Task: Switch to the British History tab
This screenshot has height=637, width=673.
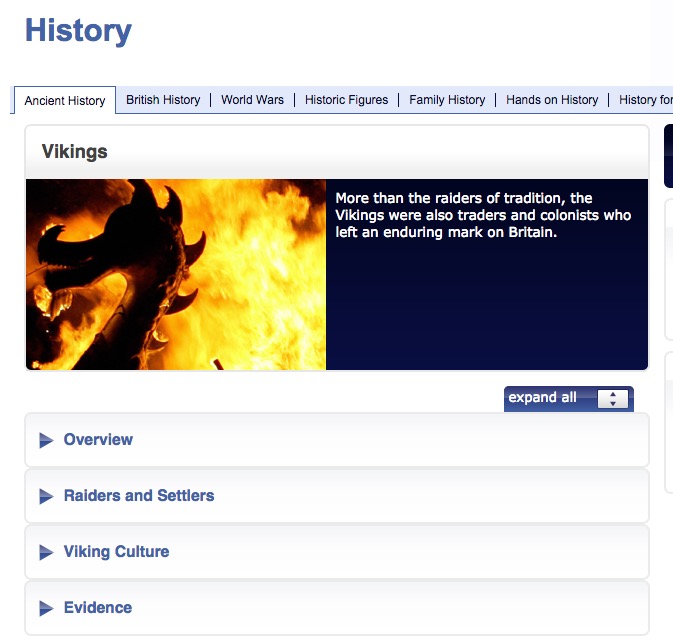Action: click(x=163, y=100)
